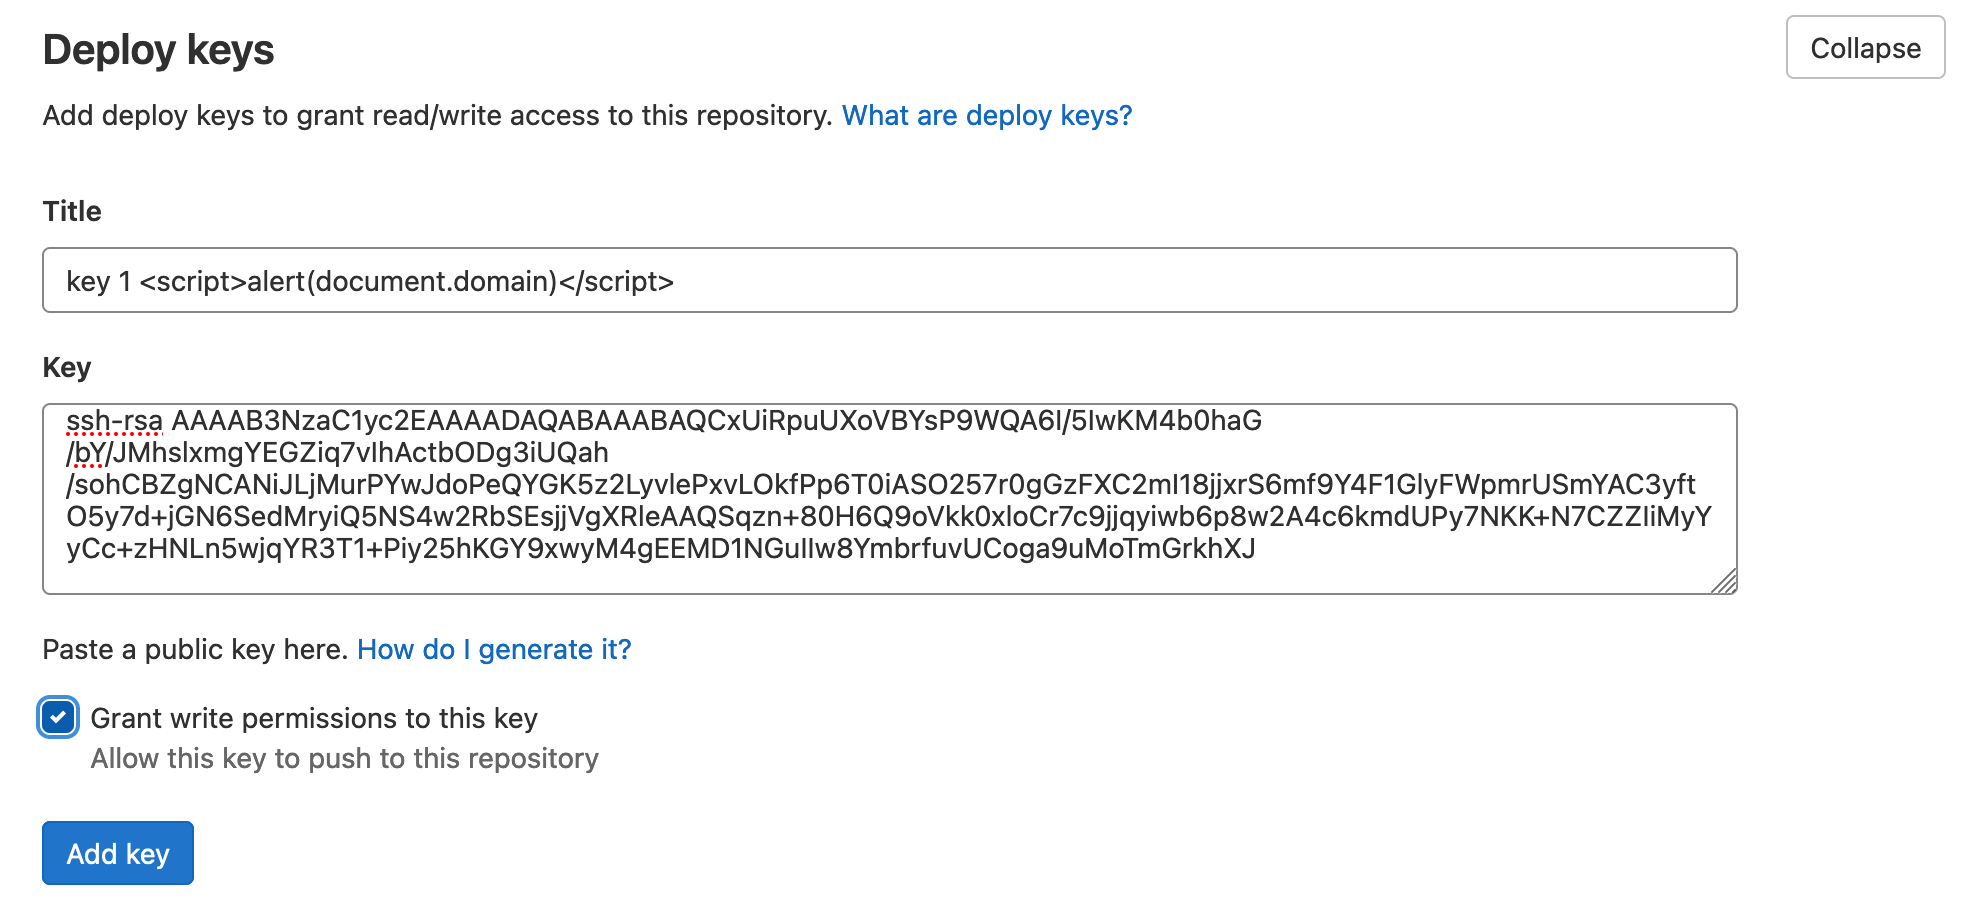Click the Collapse button
The height and width of the screenshot is (904, 1986).
pyautogui.click(x=1865, y=48)
